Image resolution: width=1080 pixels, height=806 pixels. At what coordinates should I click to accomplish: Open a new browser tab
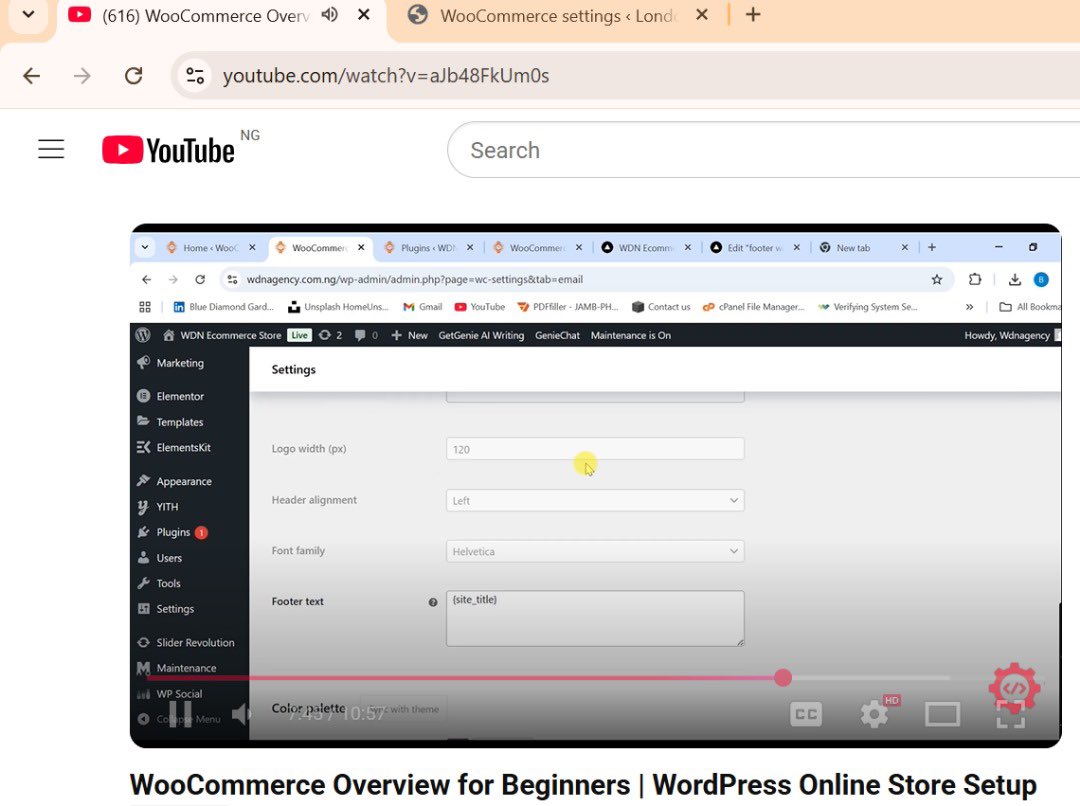click(753, 14)
